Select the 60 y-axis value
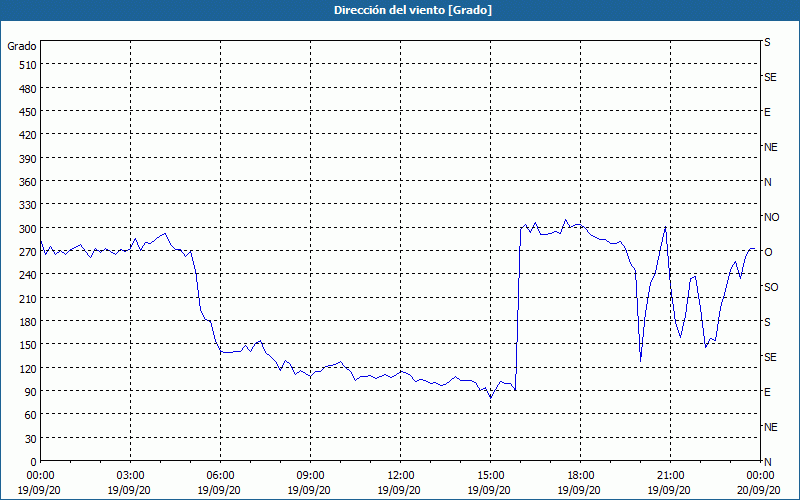This screenshot has height=500, width=800. 31,415
